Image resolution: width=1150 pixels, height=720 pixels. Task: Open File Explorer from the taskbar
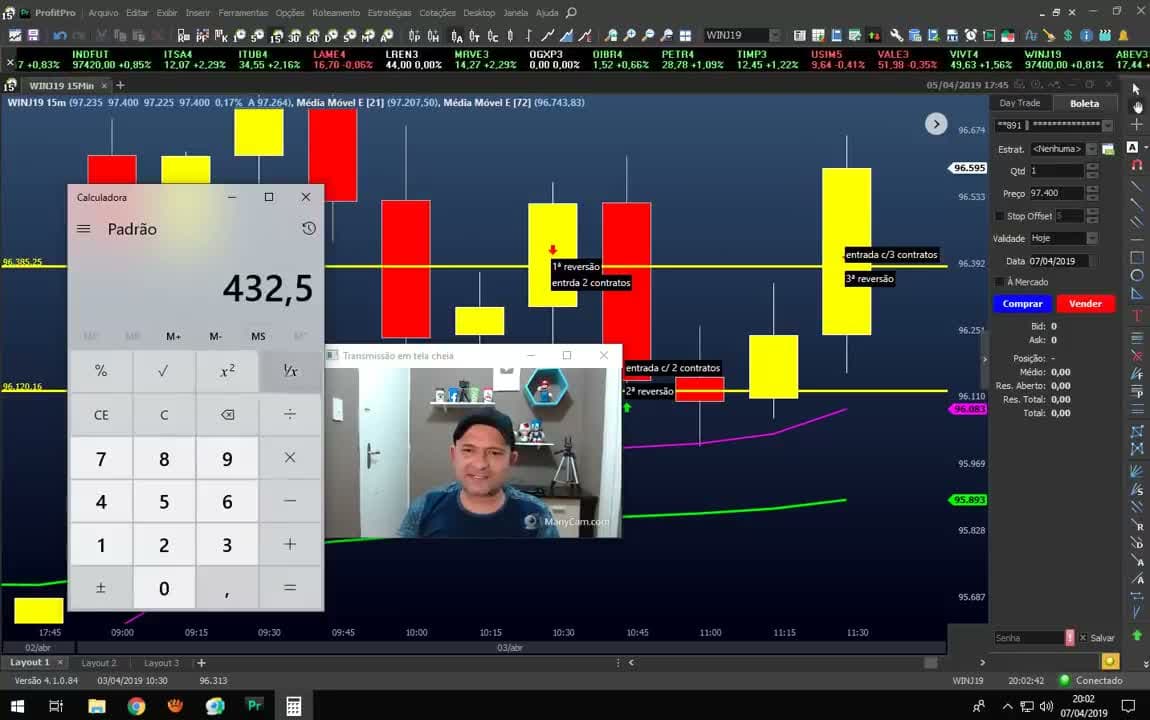pyautogui.click(x=97, y=706)
